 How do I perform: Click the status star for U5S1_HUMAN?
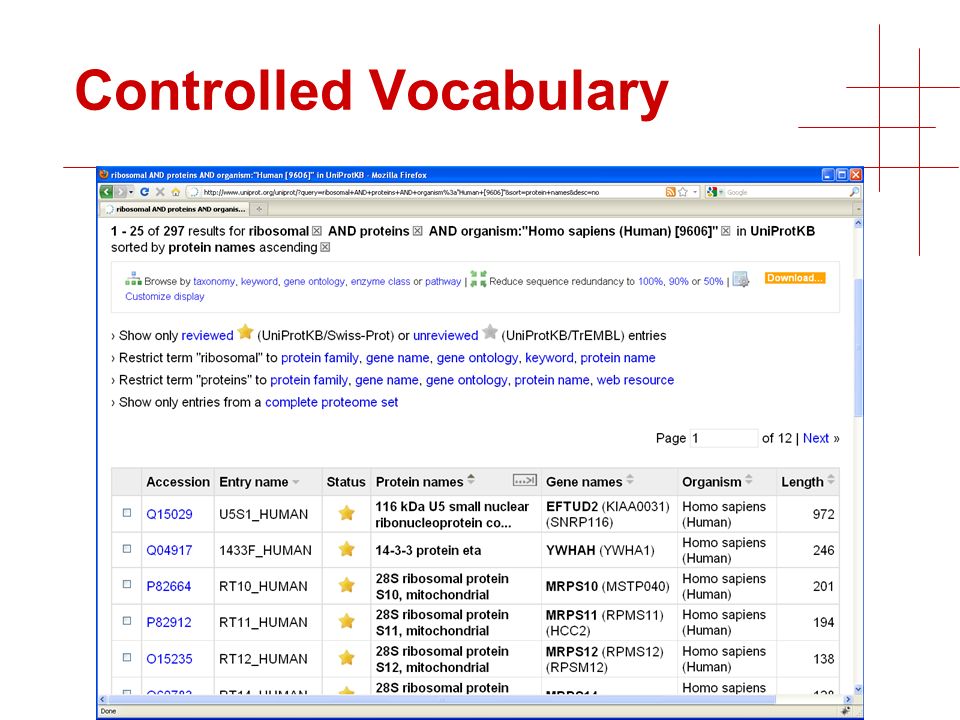[347, 513]
